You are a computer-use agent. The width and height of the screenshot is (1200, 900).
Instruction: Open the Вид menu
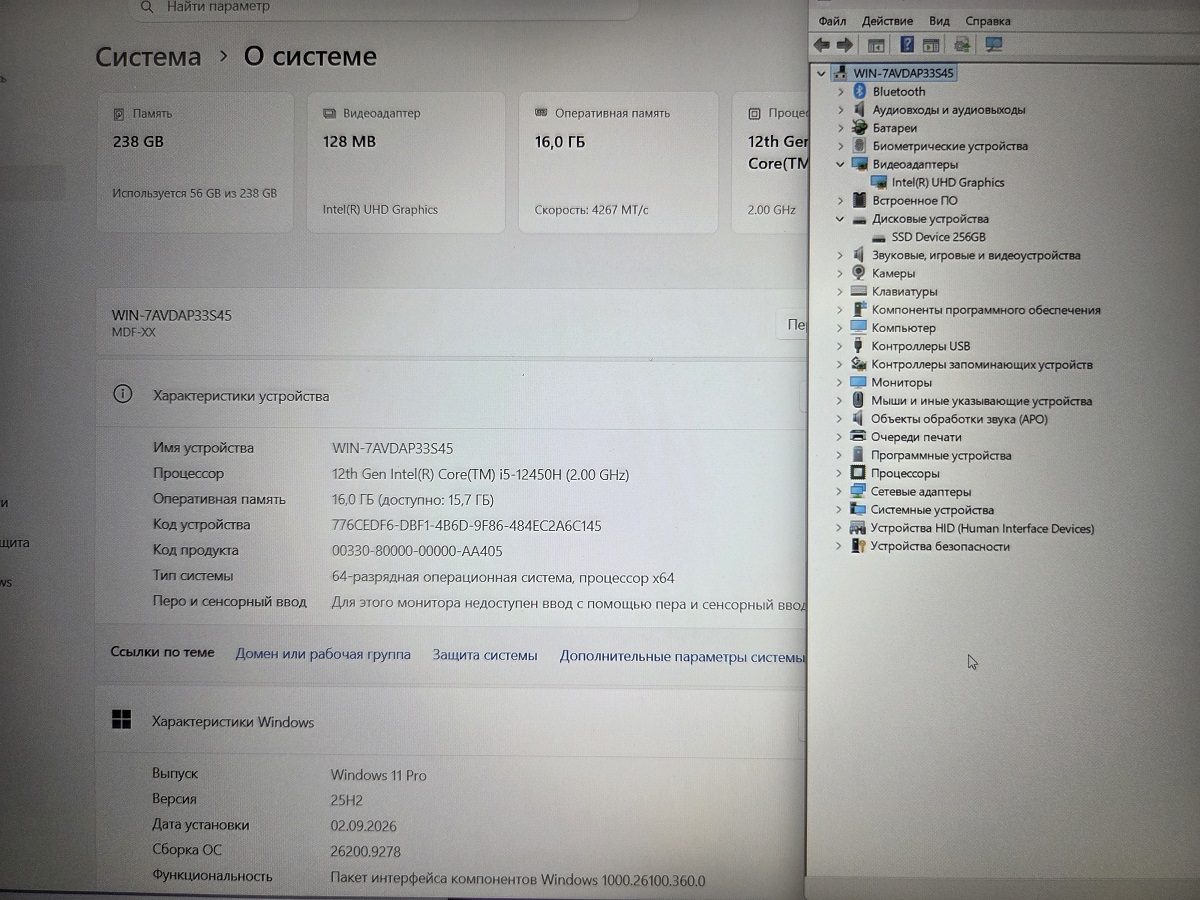tap(939, 21)
